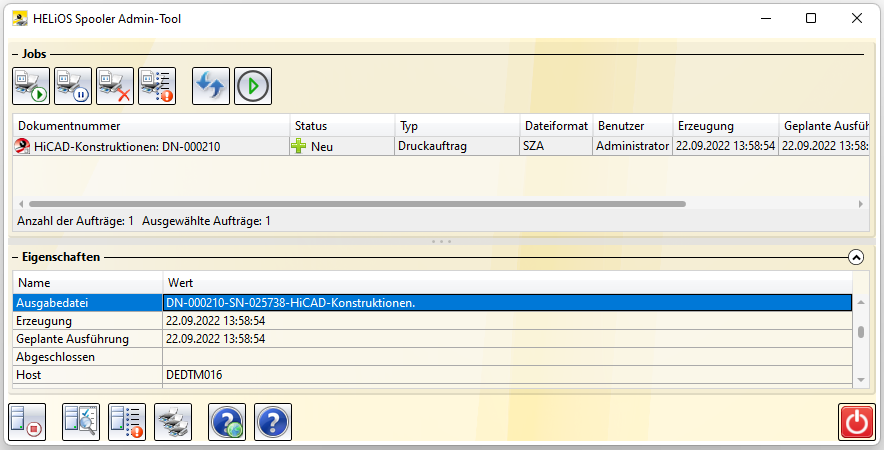Screen dimensions: 884x450
Task: Click the HELiOS Spooler title bar icon
Action: [x=20, y=19]
